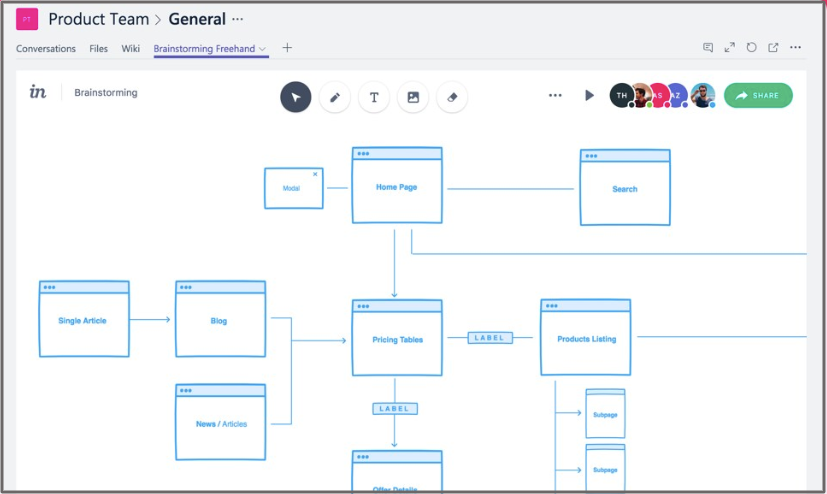The width and height of the screenshot is (827, 494).
Task: Expand the tab to full screen
Action: click(x=730, y=47)
